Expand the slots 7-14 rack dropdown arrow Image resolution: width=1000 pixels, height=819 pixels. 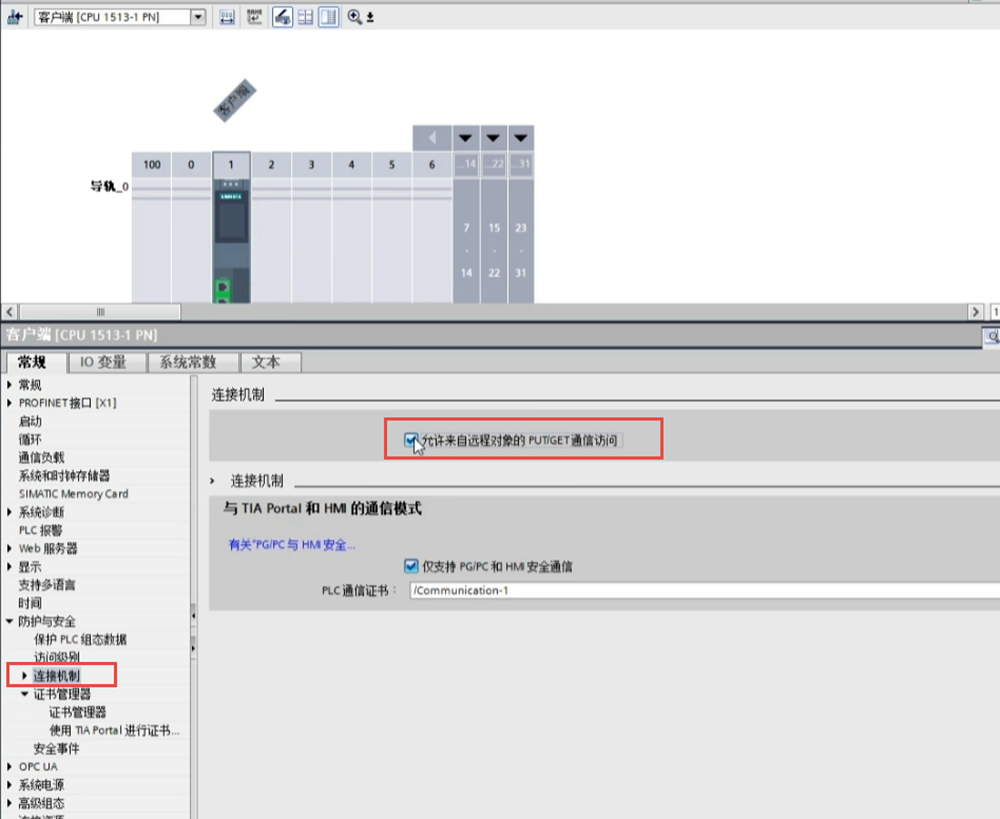(x=466, y=137)
